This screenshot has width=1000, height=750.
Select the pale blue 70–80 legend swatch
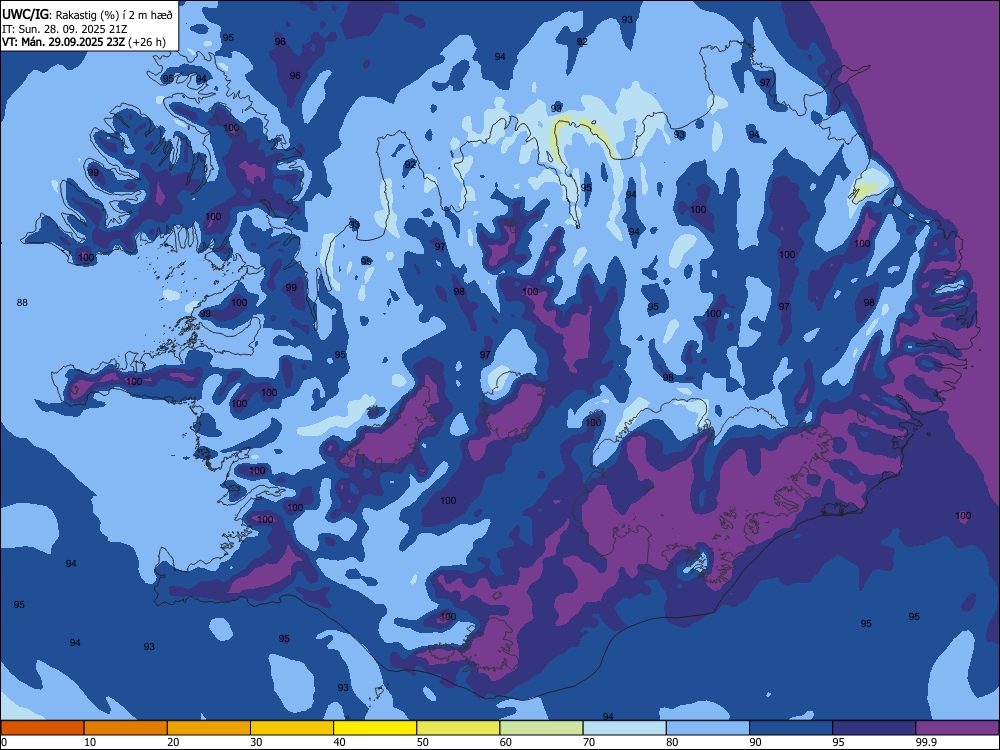(624, 728)
